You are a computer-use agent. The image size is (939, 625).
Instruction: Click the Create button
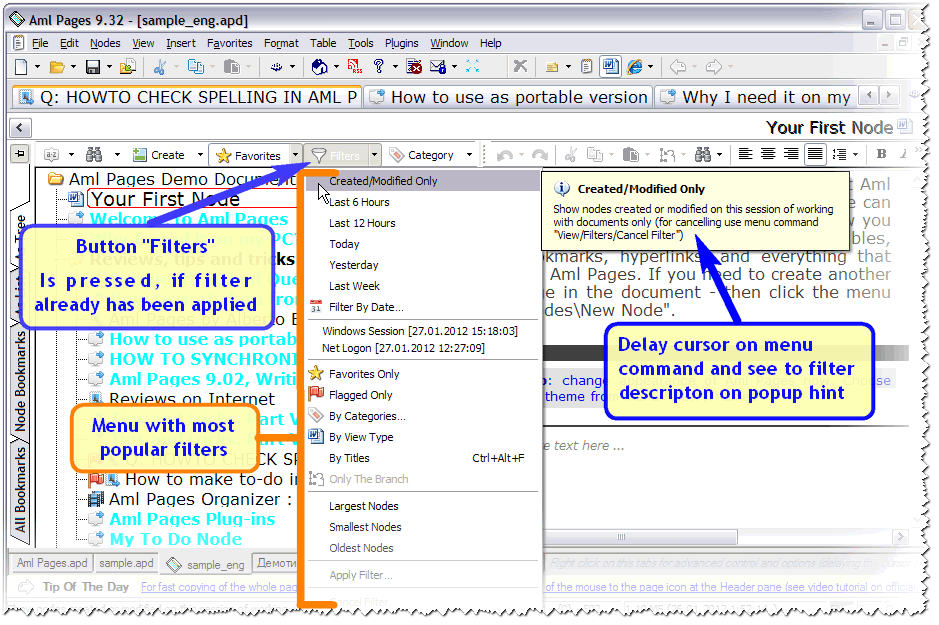point(159,155)
